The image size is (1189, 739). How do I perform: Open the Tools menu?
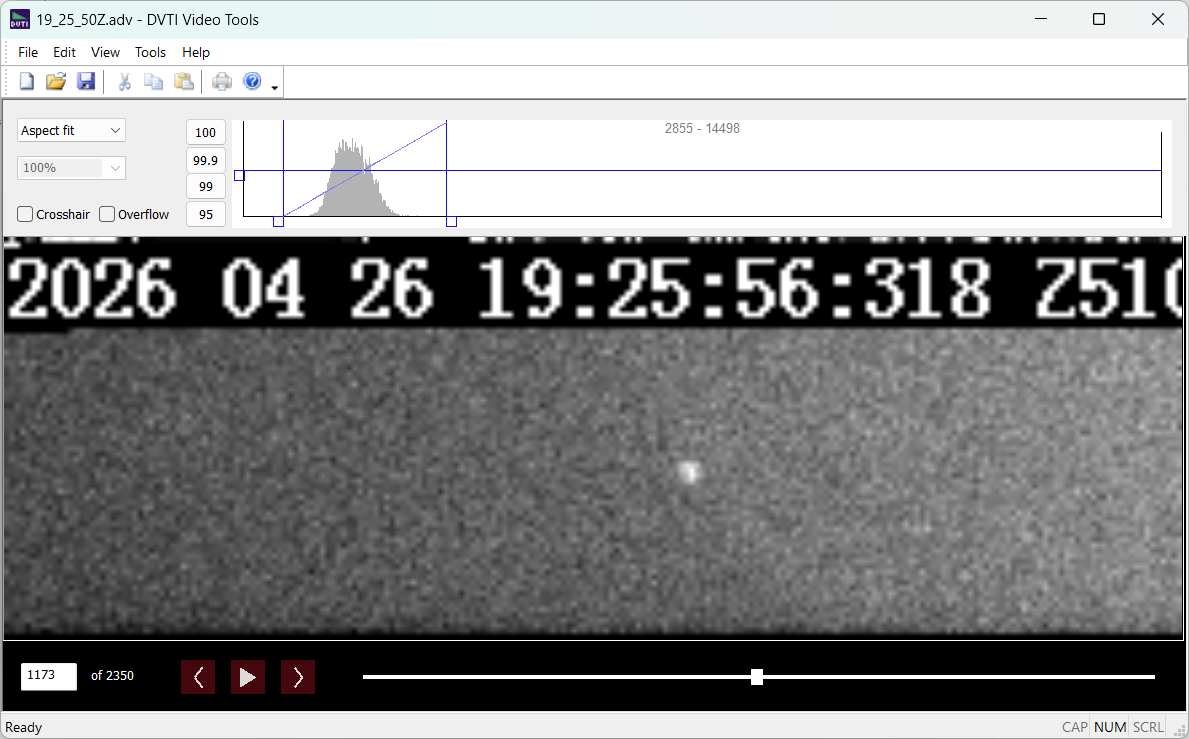[x=150, y=52]
